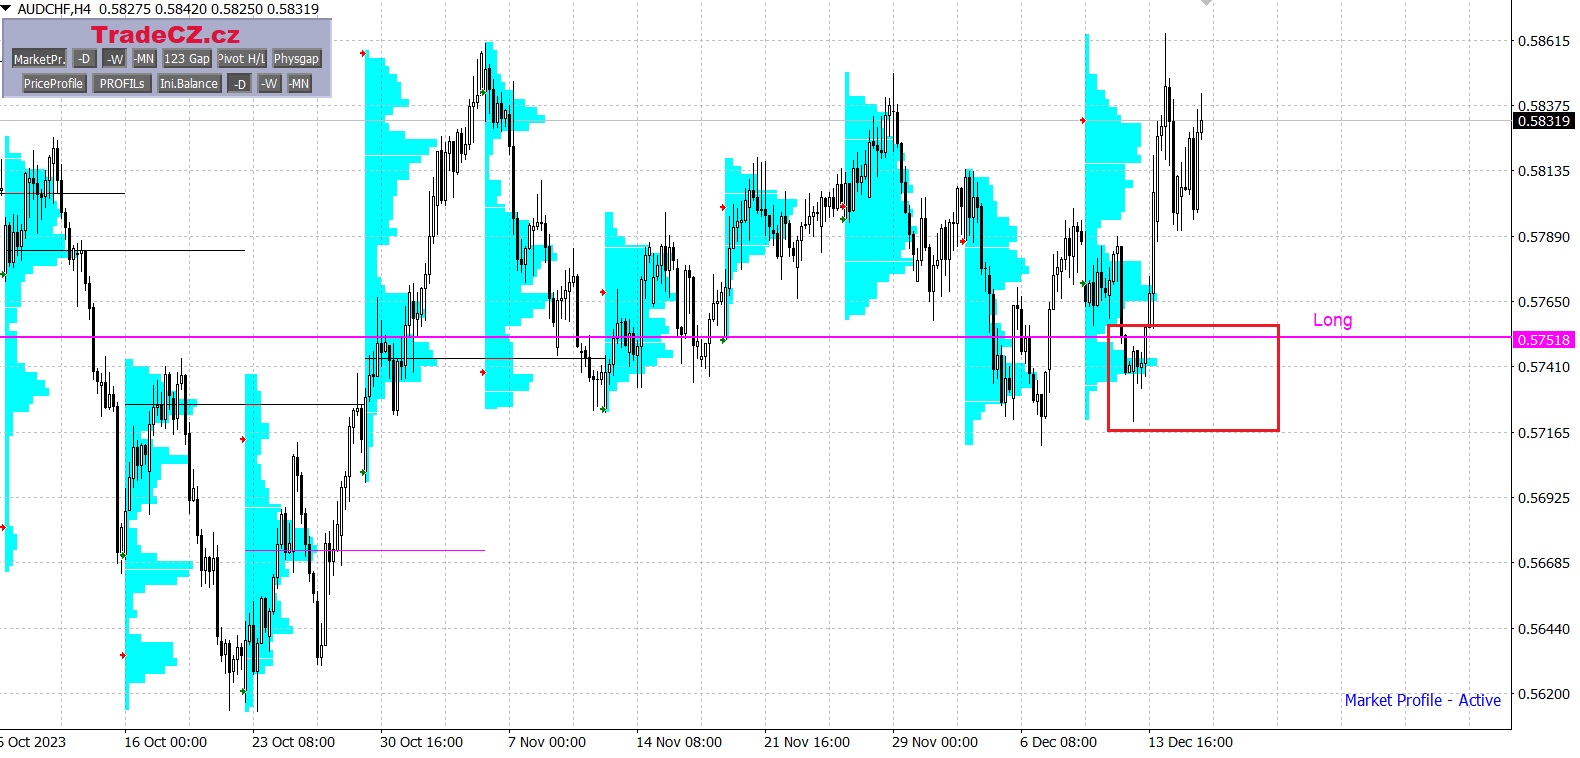Image resolution: width=1580 pixels, height=758 pixels.
Task: Toggle -W button beside 123 Gap row
Action: pyautogui.click(x=115, y=59)
